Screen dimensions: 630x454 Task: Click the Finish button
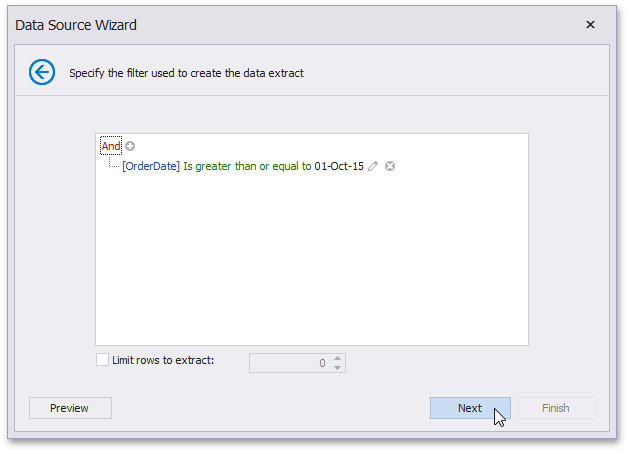[x=556, y=408]
